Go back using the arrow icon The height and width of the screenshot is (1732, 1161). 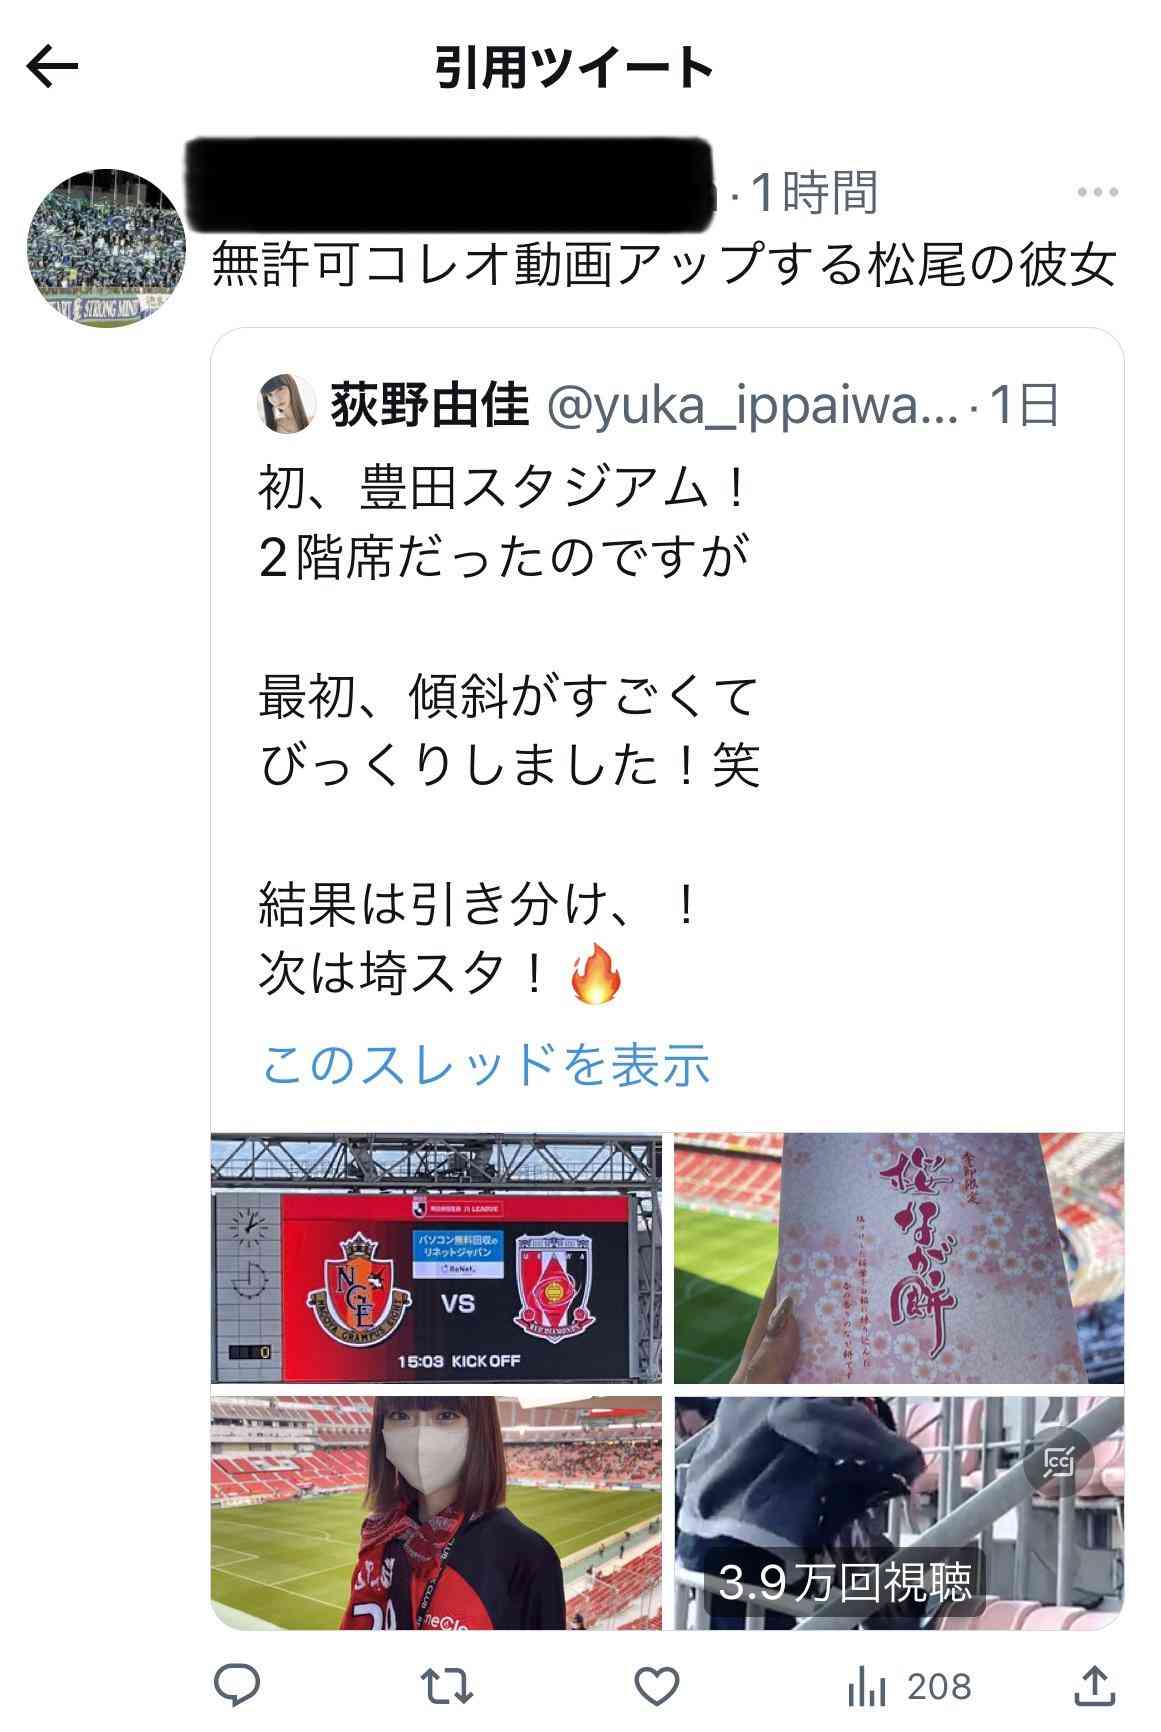52,67
